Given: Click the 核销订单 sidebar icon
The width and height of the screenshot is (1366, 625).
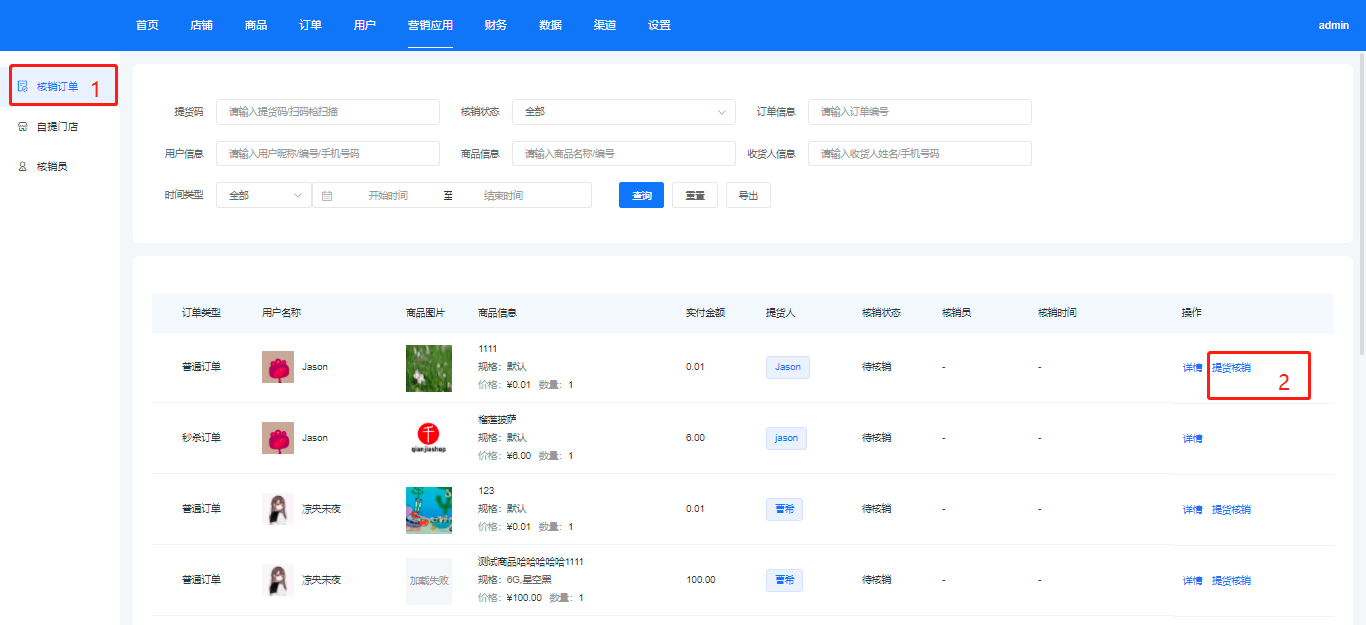Looking at the screenshot, I should (22, 86).
